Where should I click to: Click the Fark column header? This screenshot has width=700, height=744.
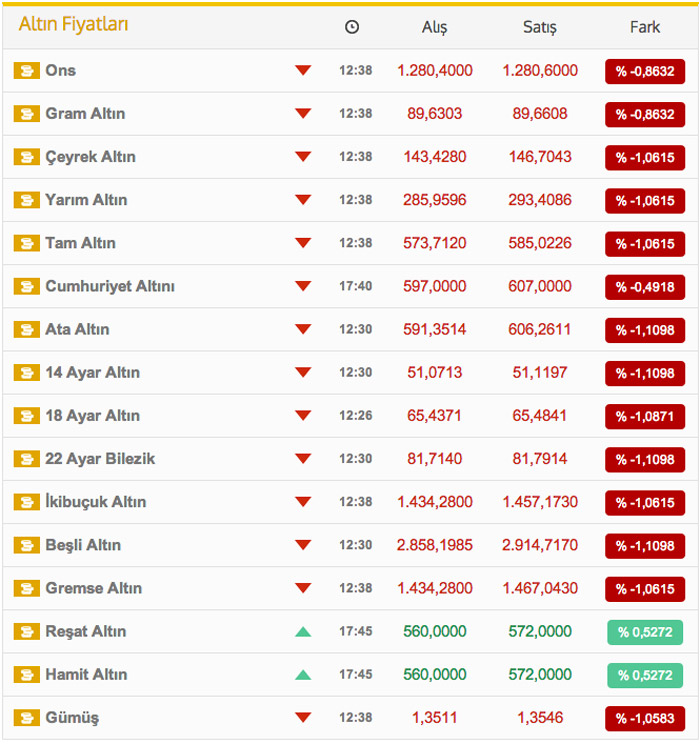click(x=645, y=28)
